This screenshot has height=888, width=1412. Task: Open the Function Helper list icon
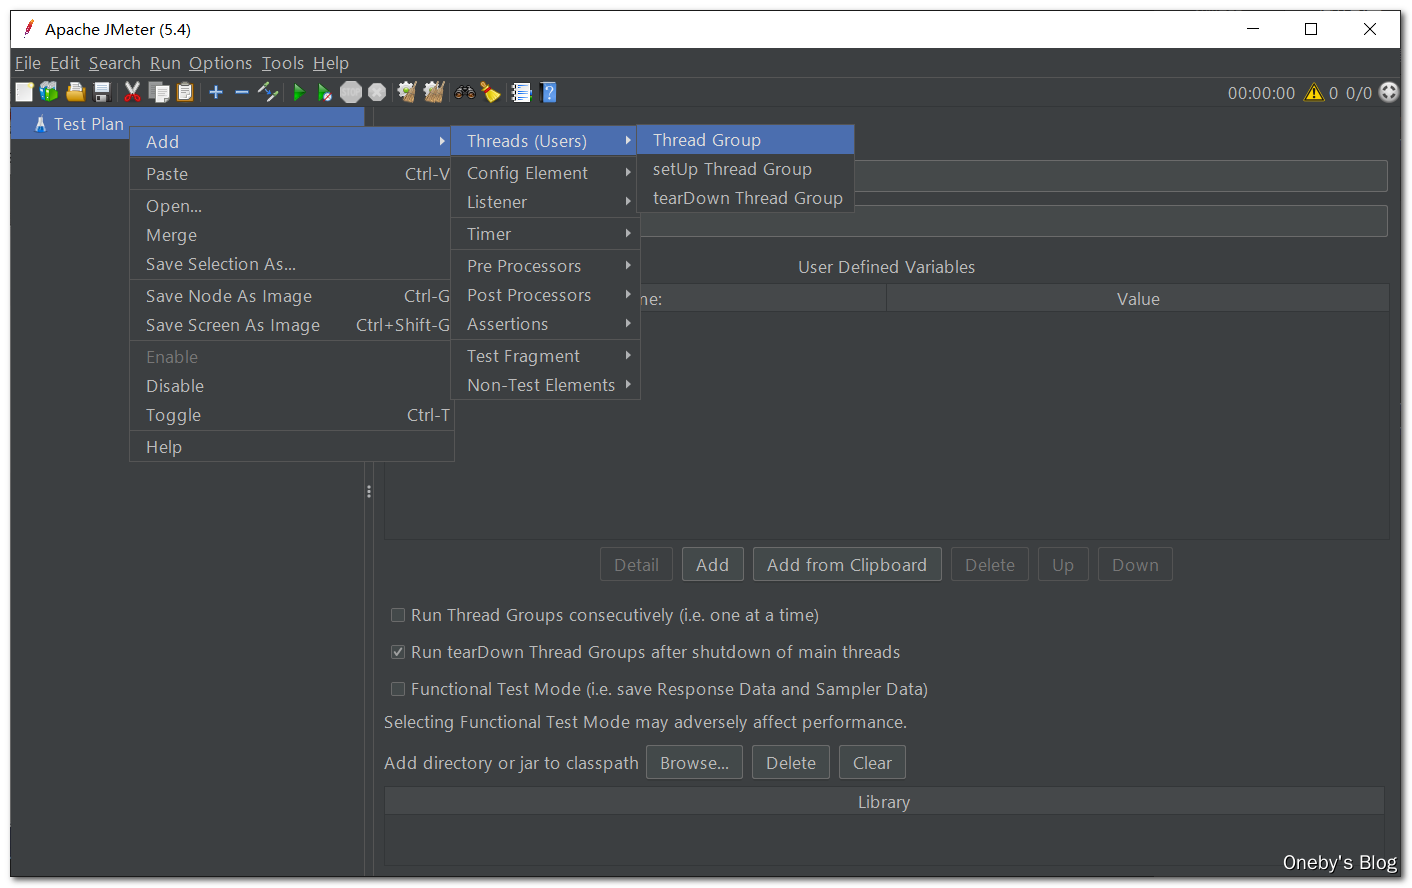[521, 93]
